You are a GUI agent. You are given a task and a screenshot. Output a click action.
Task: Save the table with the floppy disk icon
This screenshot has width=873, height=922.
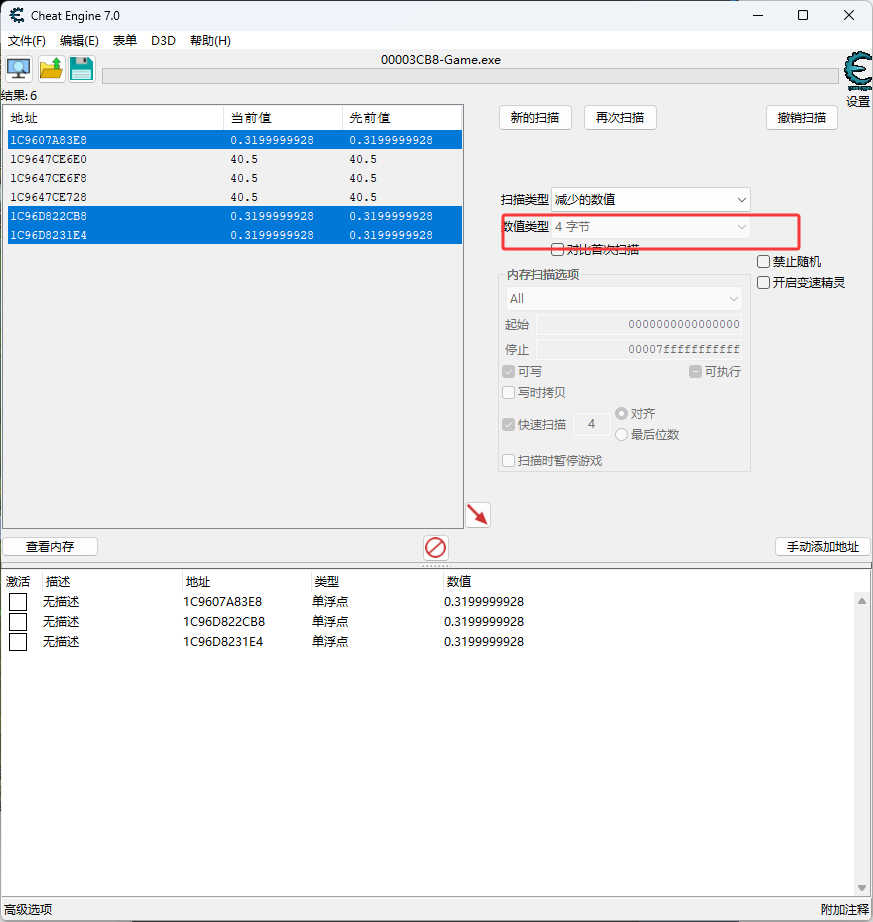[x=82, y=69]
